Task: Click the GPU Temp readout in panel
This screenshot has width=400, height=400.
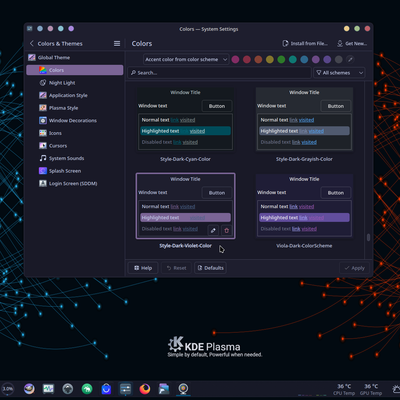Action: [x=371, y=389]
